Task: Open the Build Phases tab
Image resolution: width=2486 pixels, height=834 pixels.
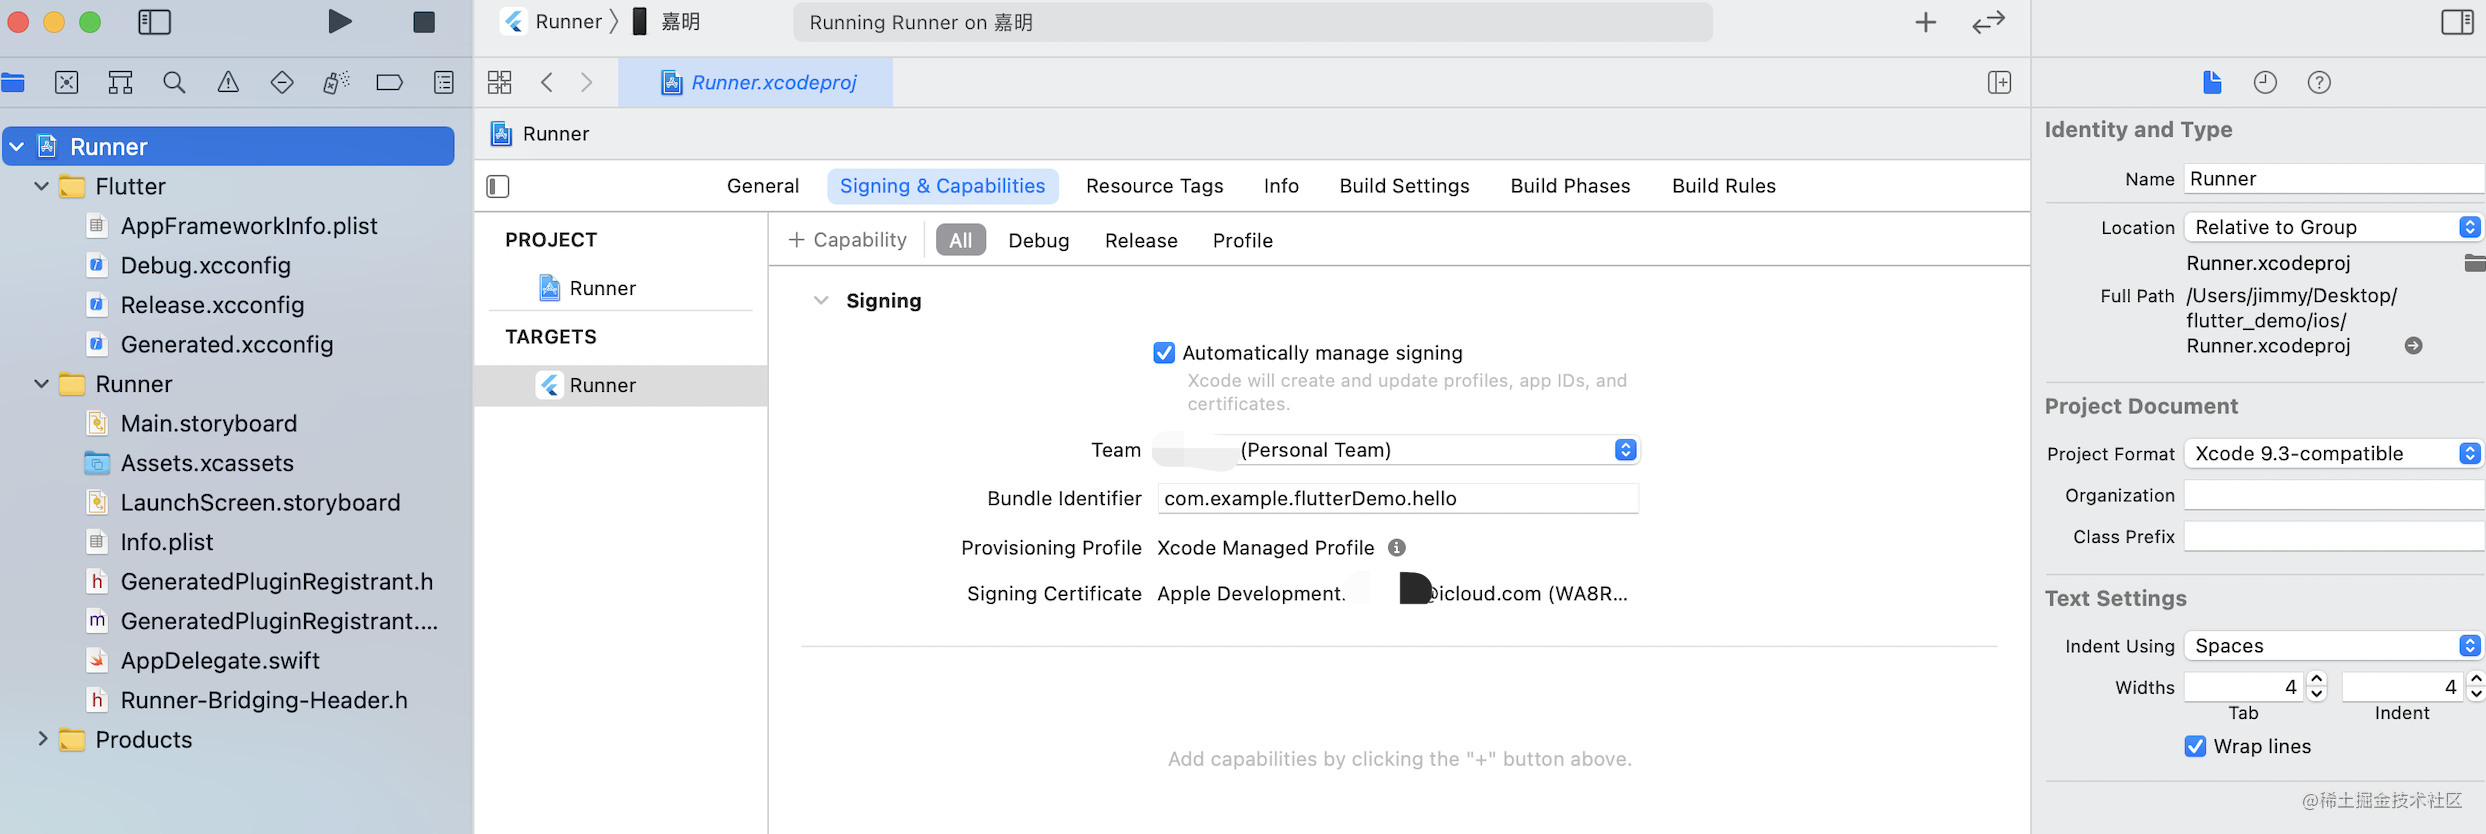Action: [x=1570, y=186]
